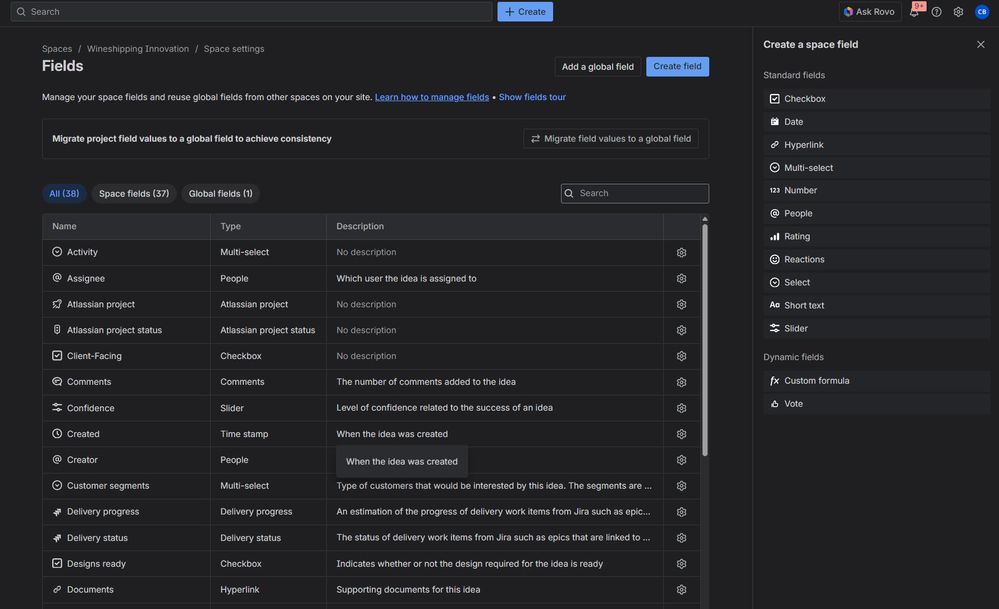Choose Checkbox standard field type
Screen dimensions: 999x609
[x=805, y=99]
